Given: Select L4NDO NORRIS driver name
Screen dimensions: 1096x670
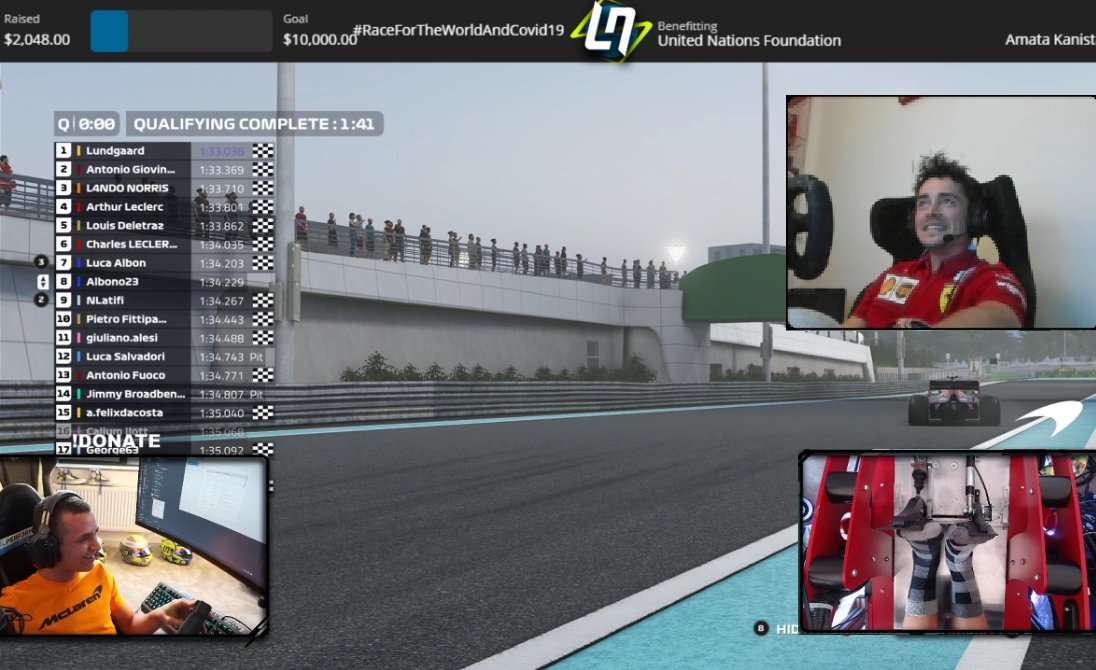Looking at the screenshot, I should [127, 188].
